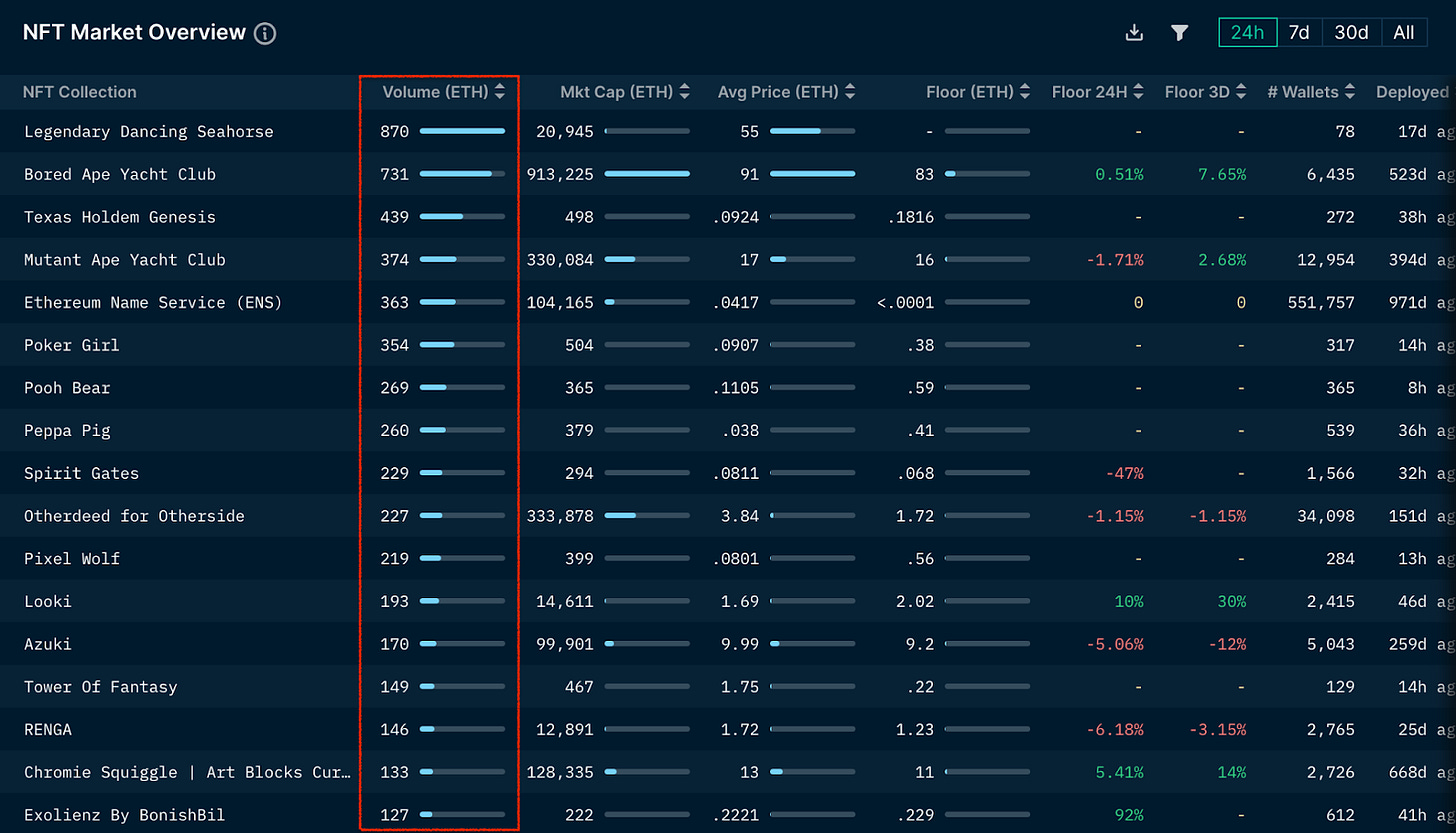Click the 5.41% floor change for Chromie Squiggle
Screen dimensions: 1456x833
tap(1119, 773)
